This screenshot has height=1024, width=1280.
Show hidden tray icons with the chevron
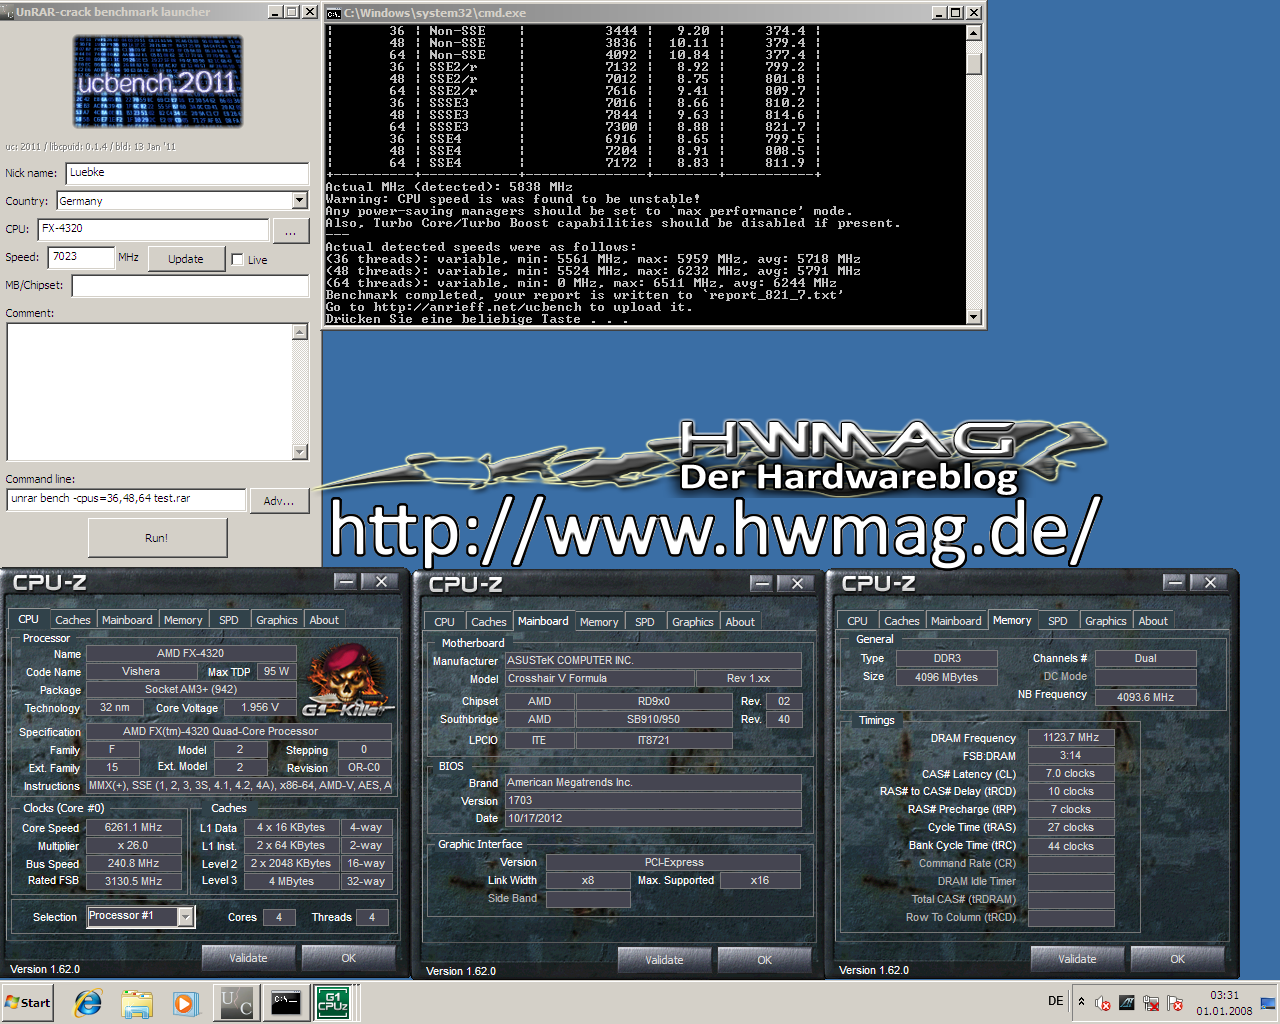1081,1002
